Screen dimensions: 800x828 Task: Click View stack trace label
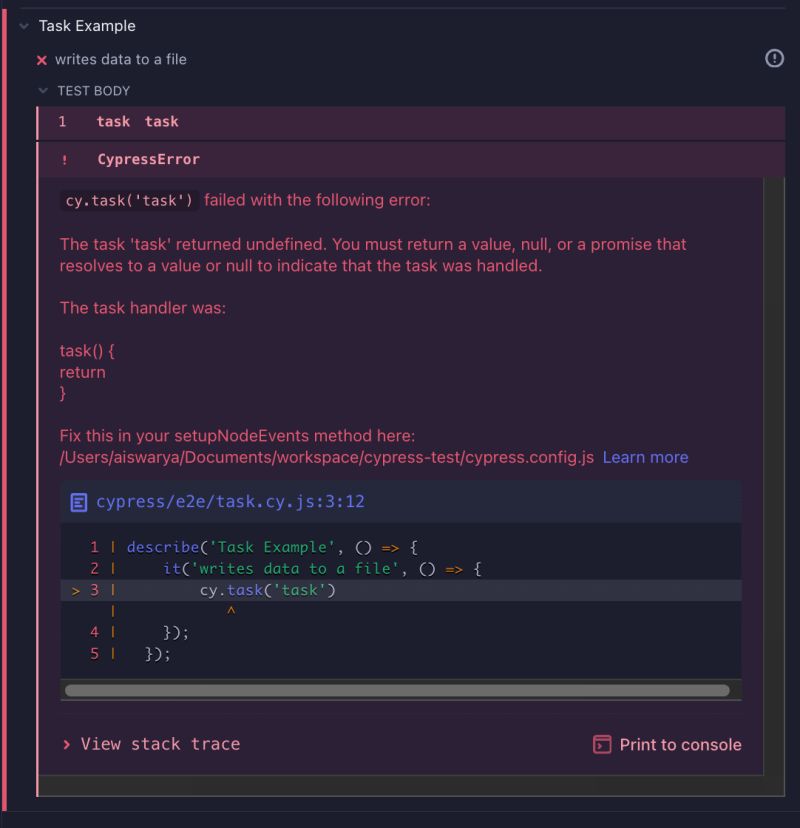click(161, 745)
